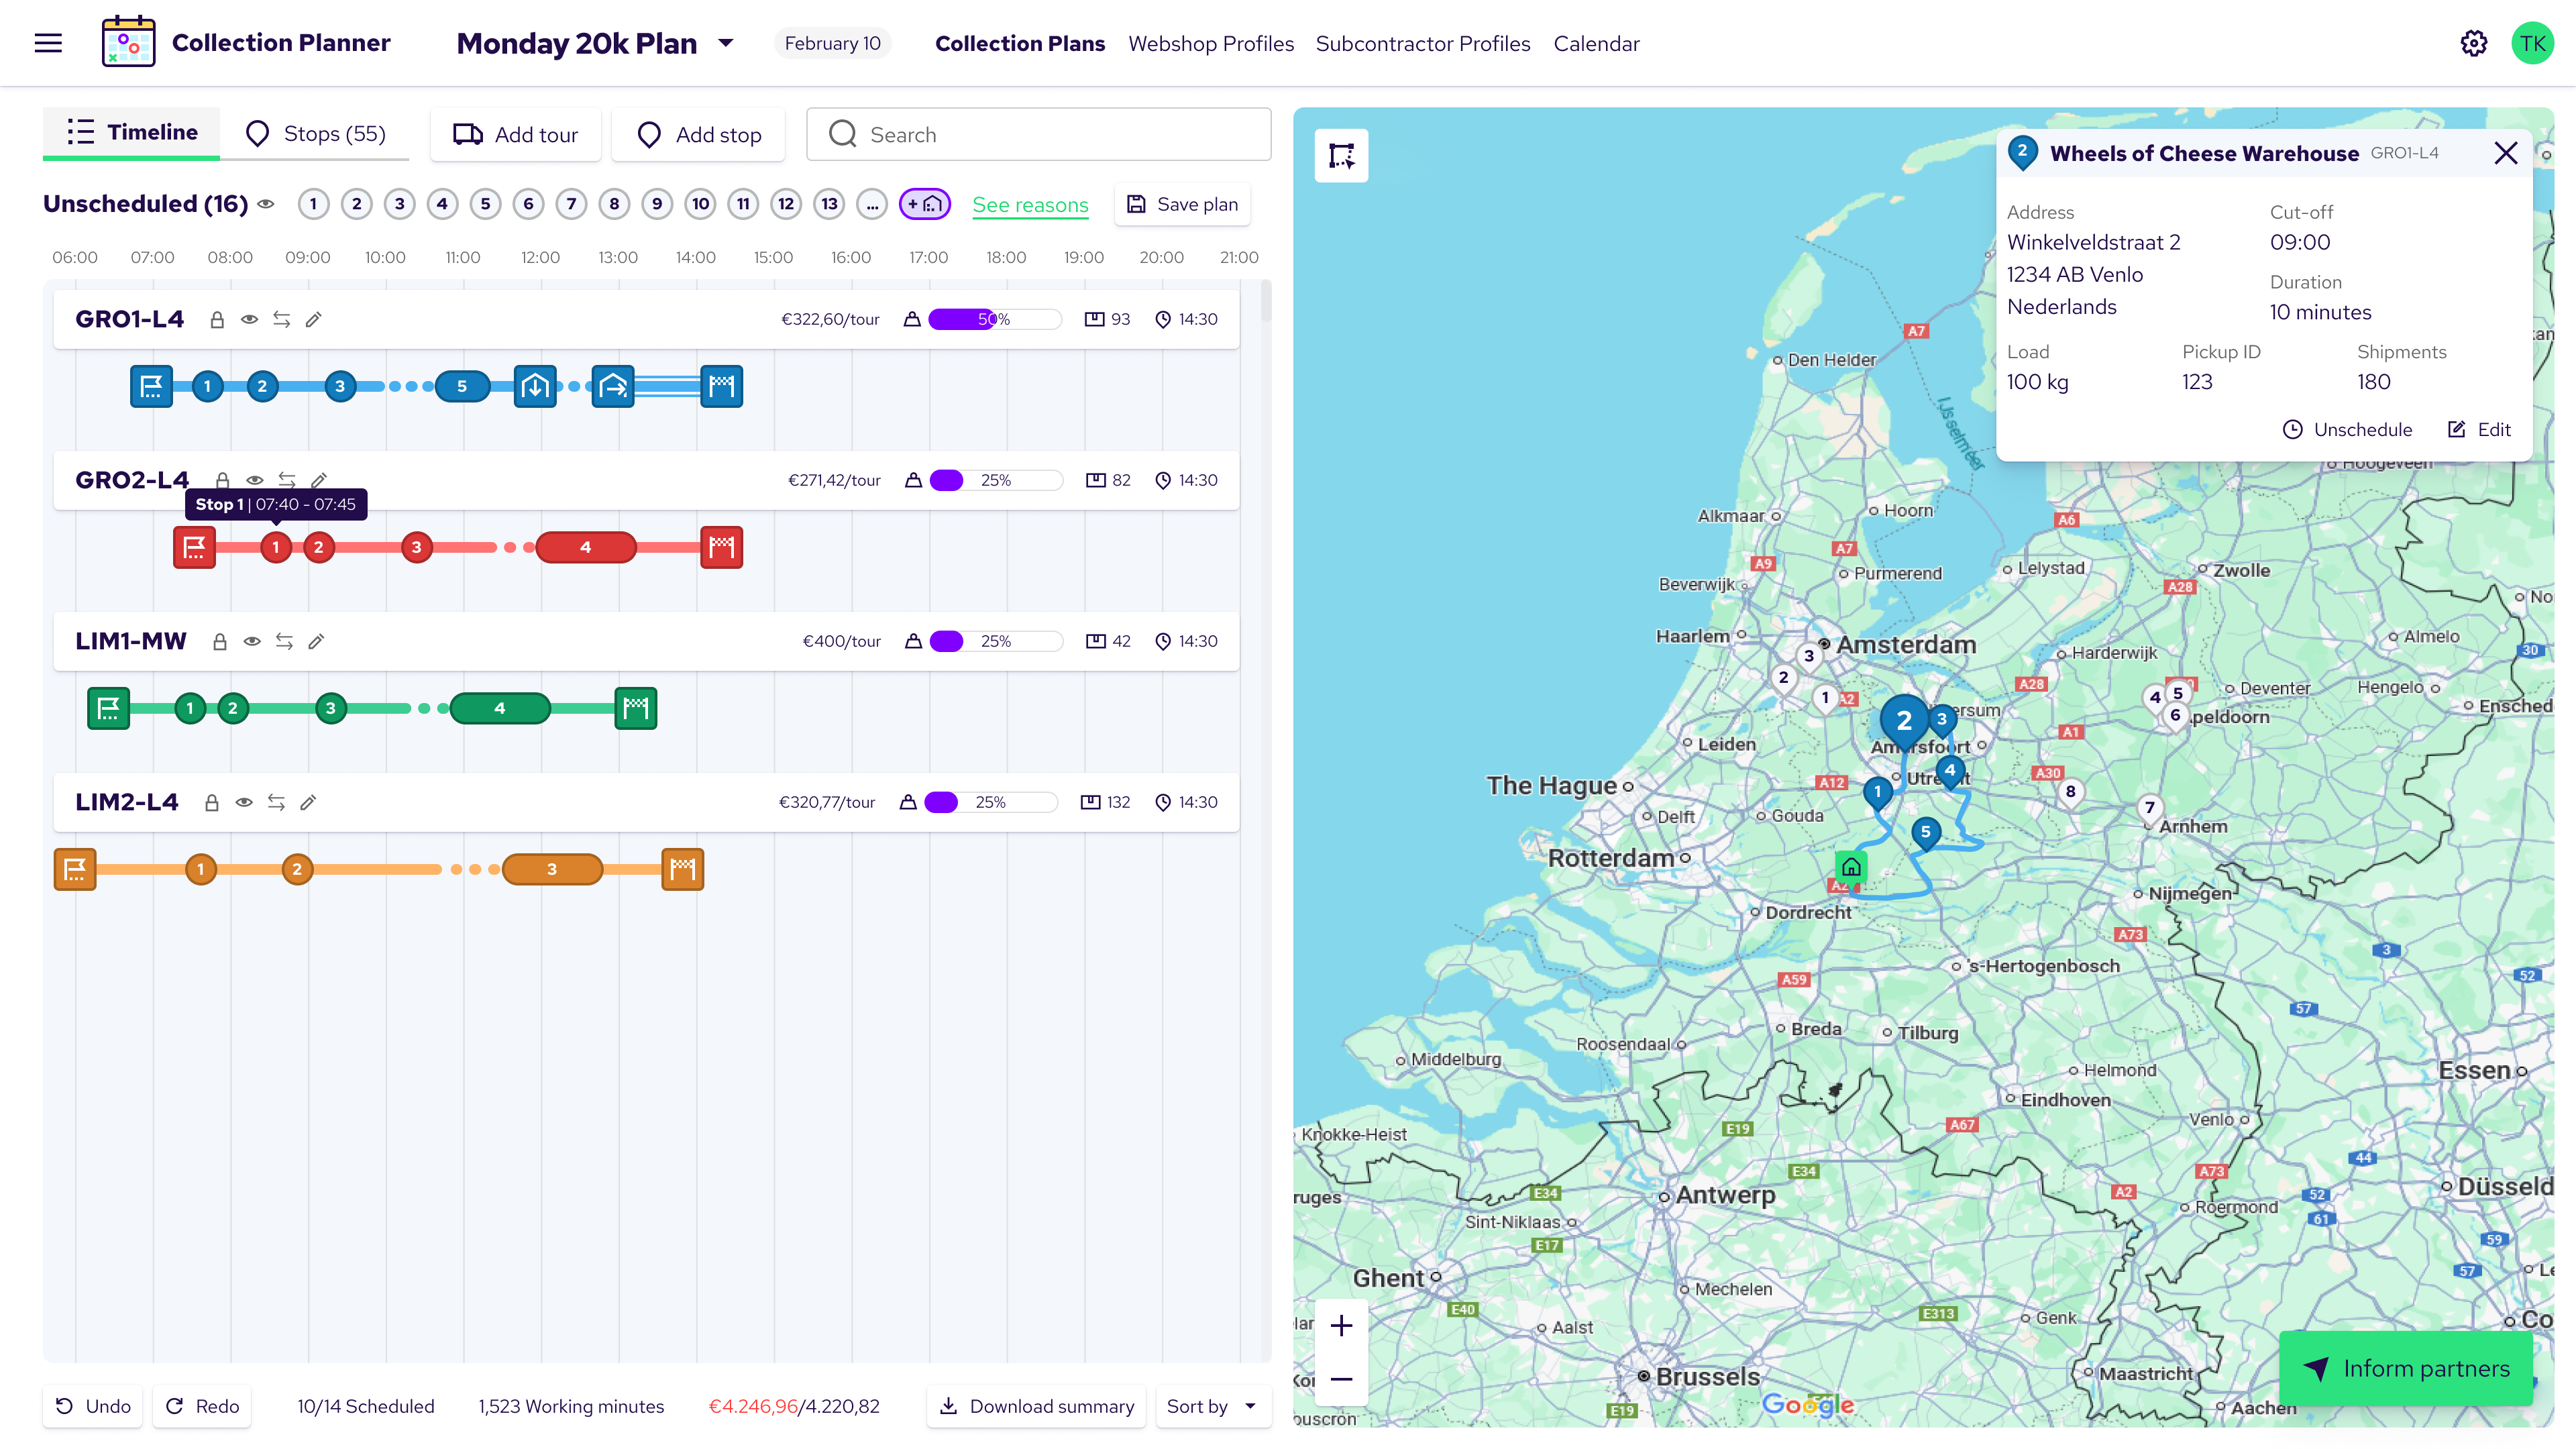Click the Inform partners button

click(2405, 1368)
